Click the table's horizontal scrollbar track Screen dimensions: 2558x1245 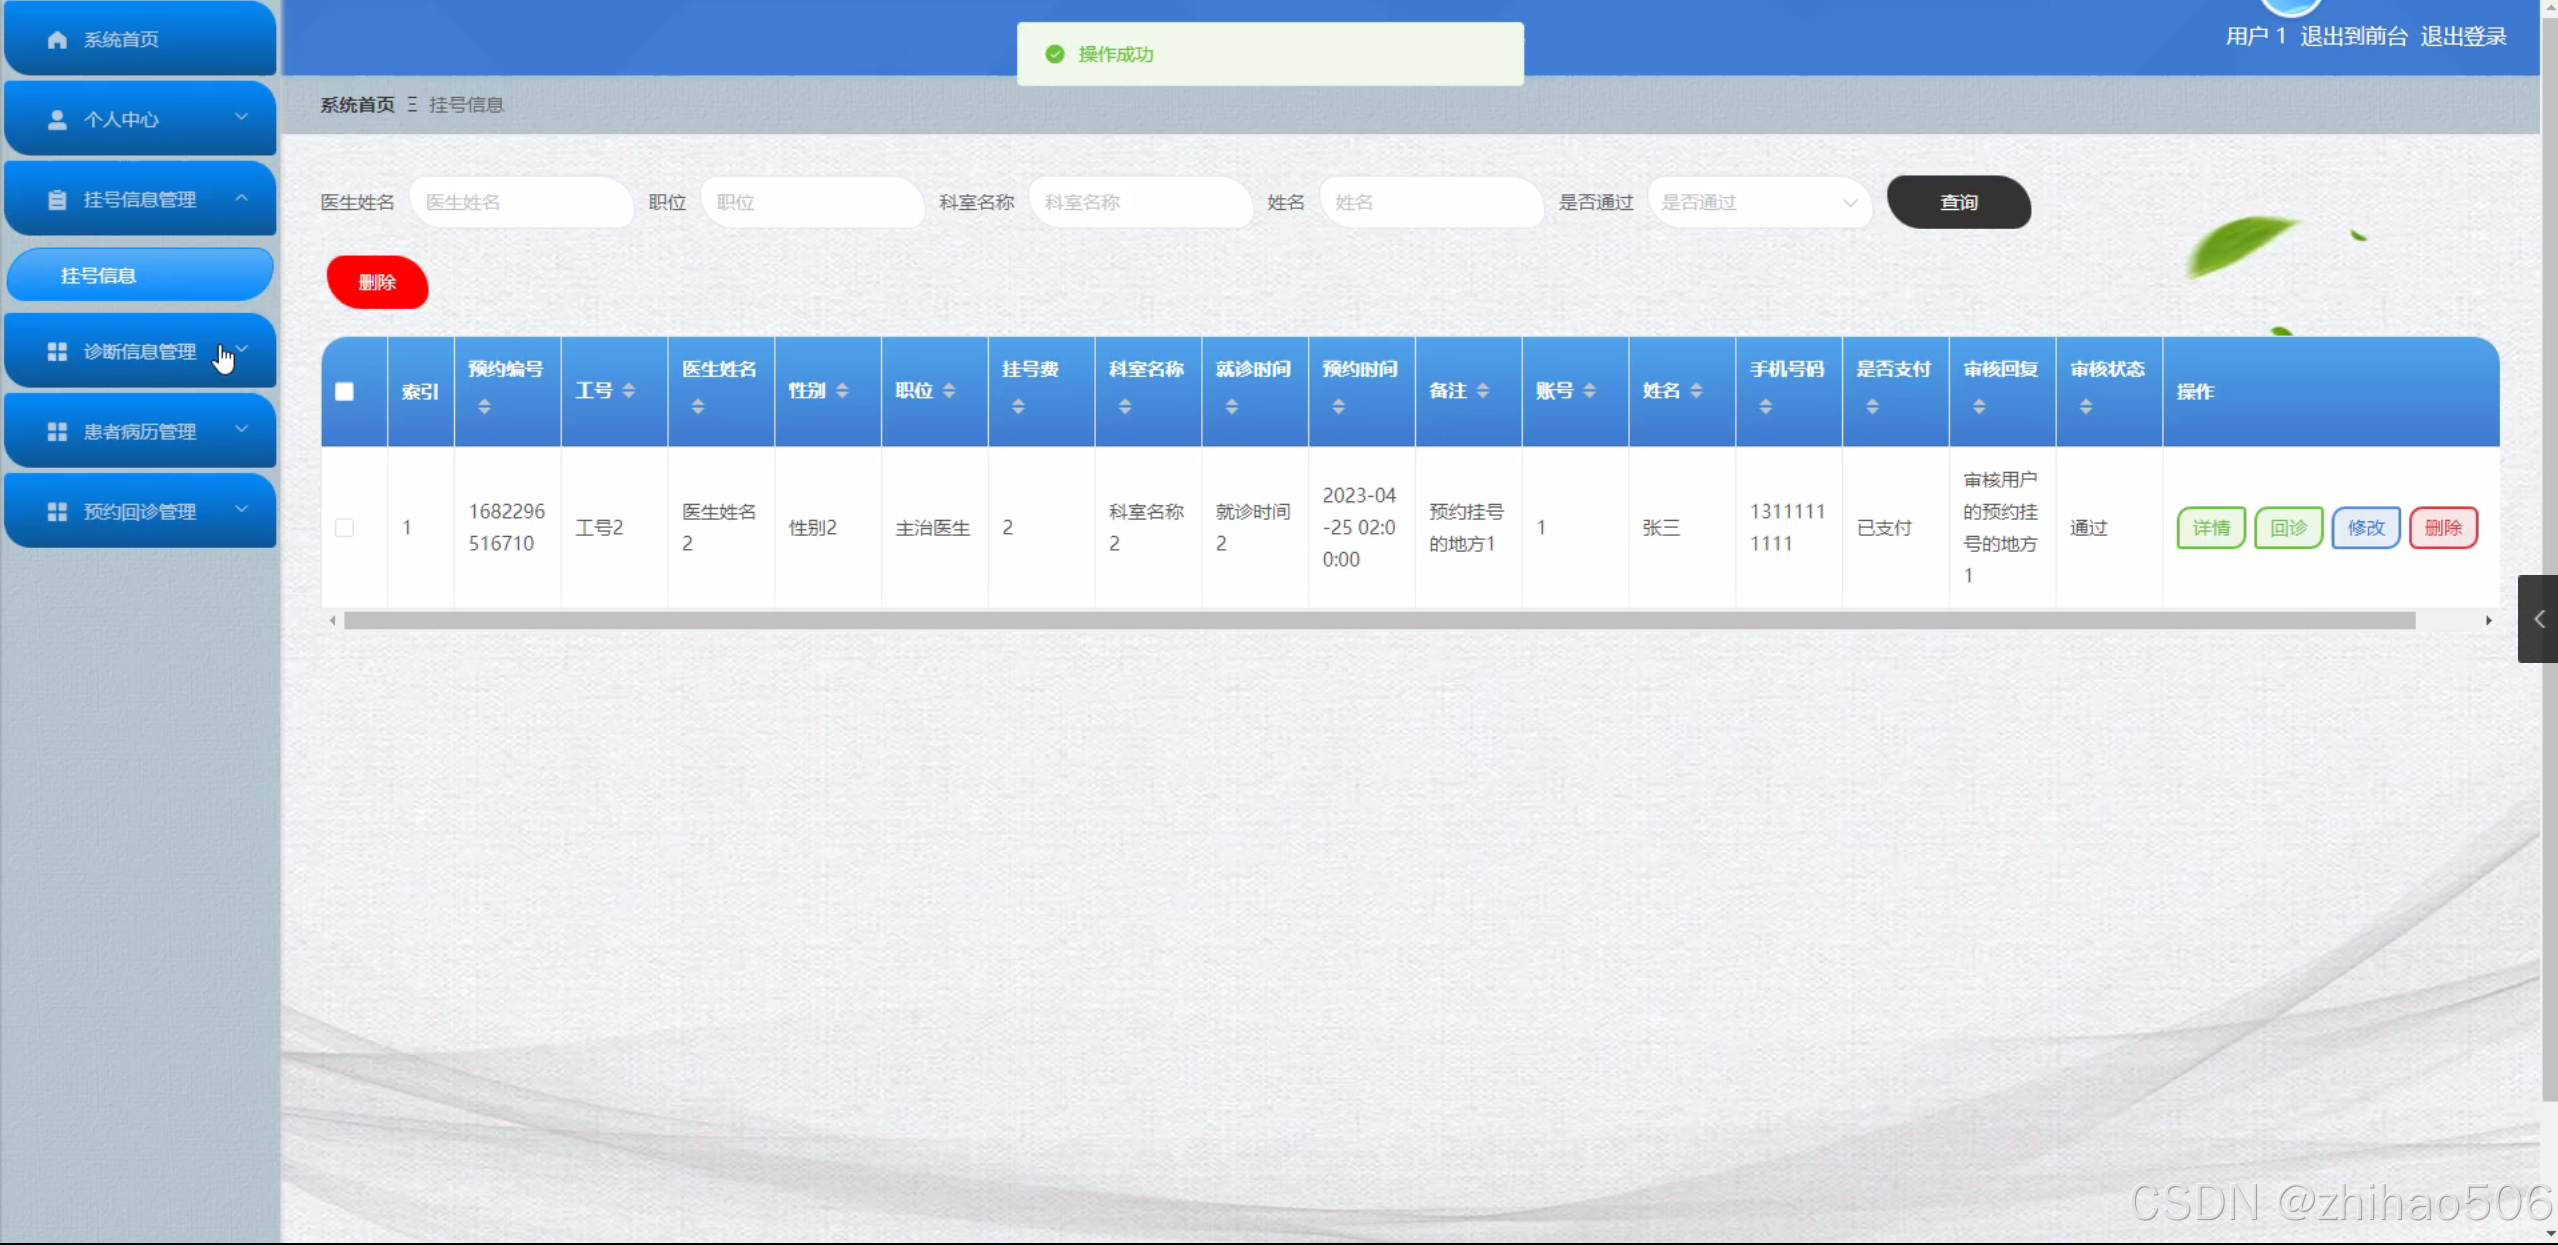(1378, 621)
